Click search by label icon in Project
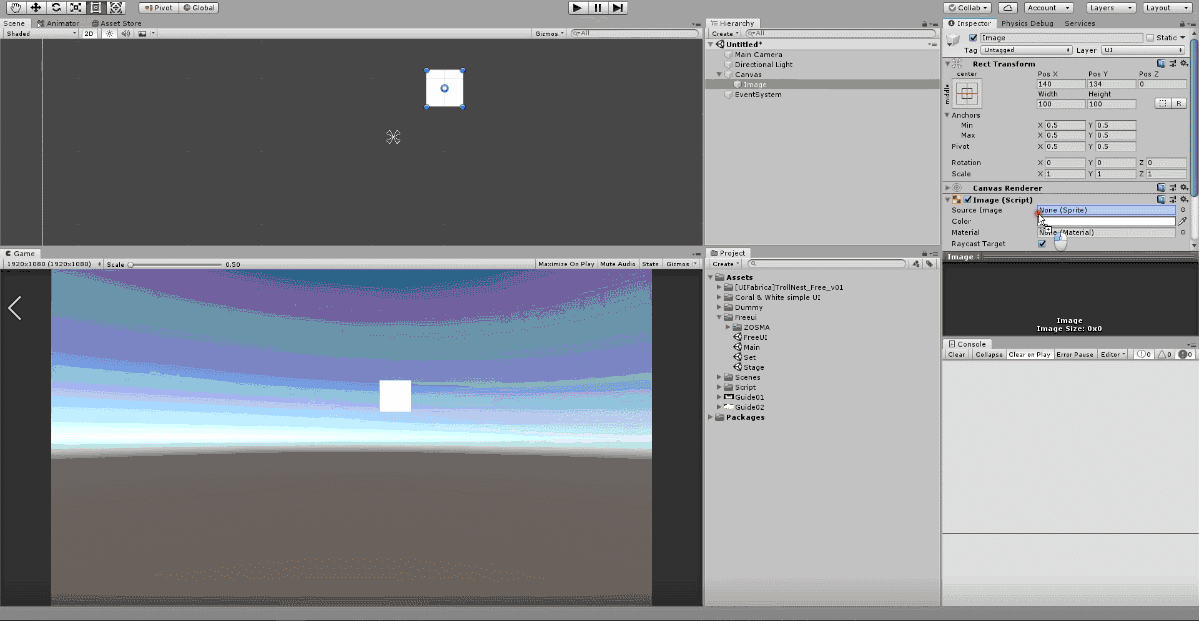This screenshot has height=621, width=1199. pos(929,264)
